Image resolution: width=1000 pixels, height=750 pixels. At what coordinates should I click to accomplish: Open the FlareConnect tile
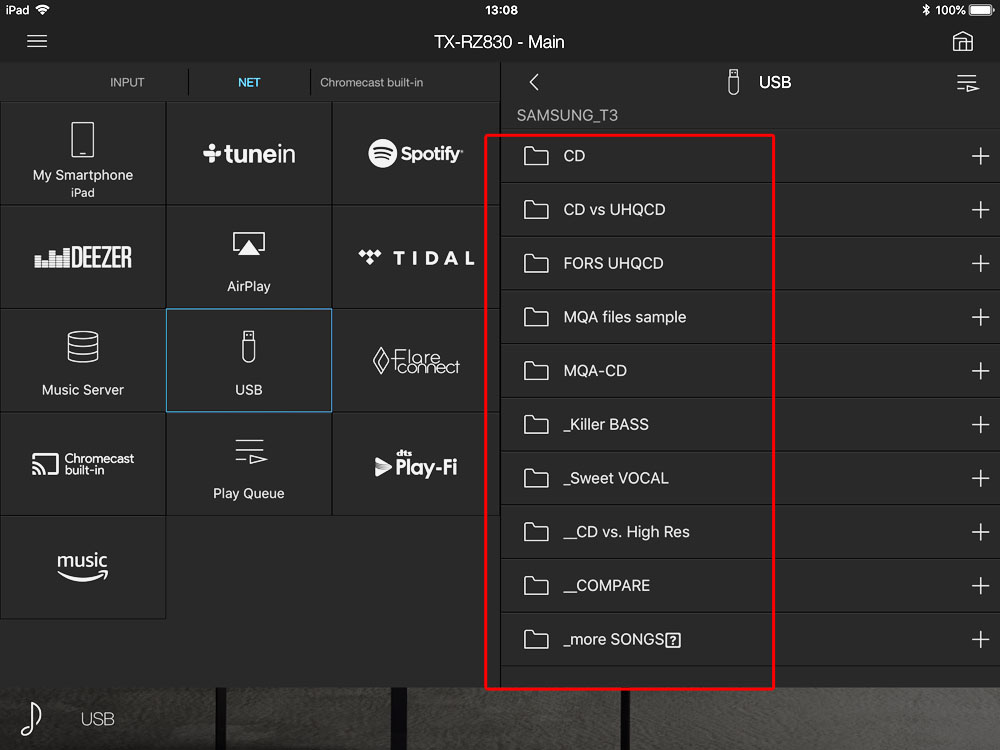(x=415, y=361)
